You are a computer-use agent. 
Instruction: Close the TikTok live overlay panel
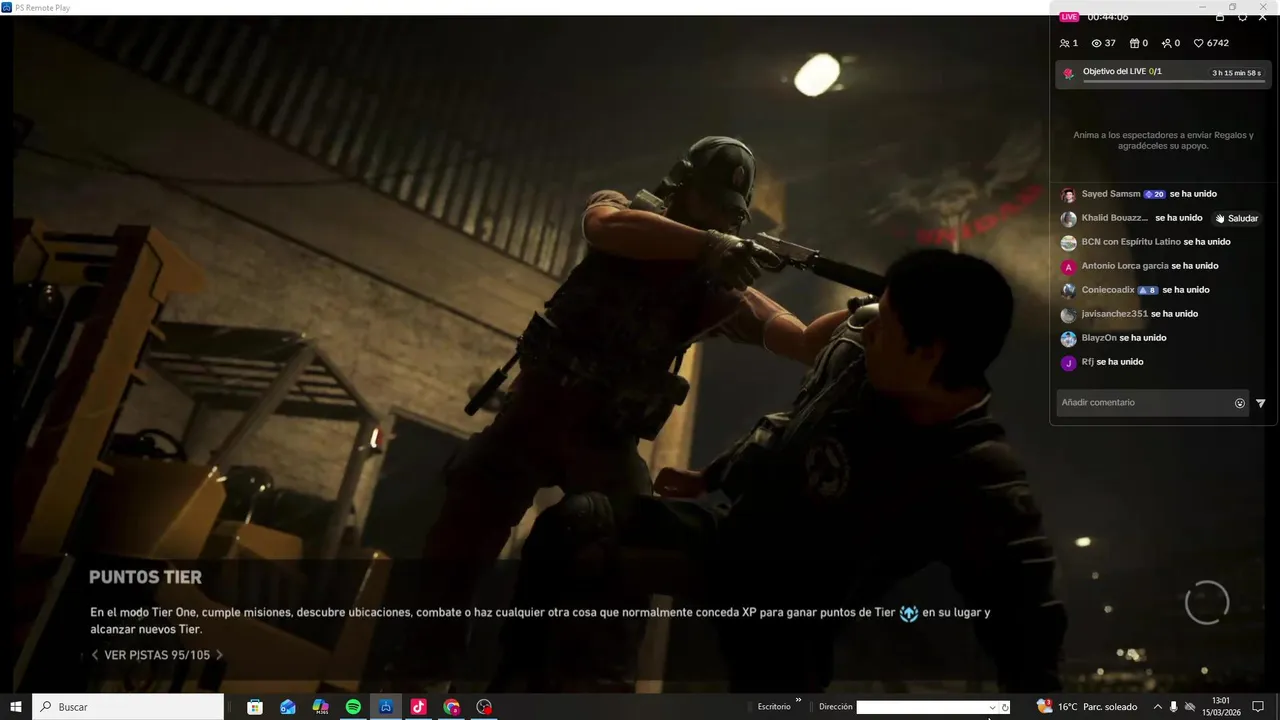1263,17
